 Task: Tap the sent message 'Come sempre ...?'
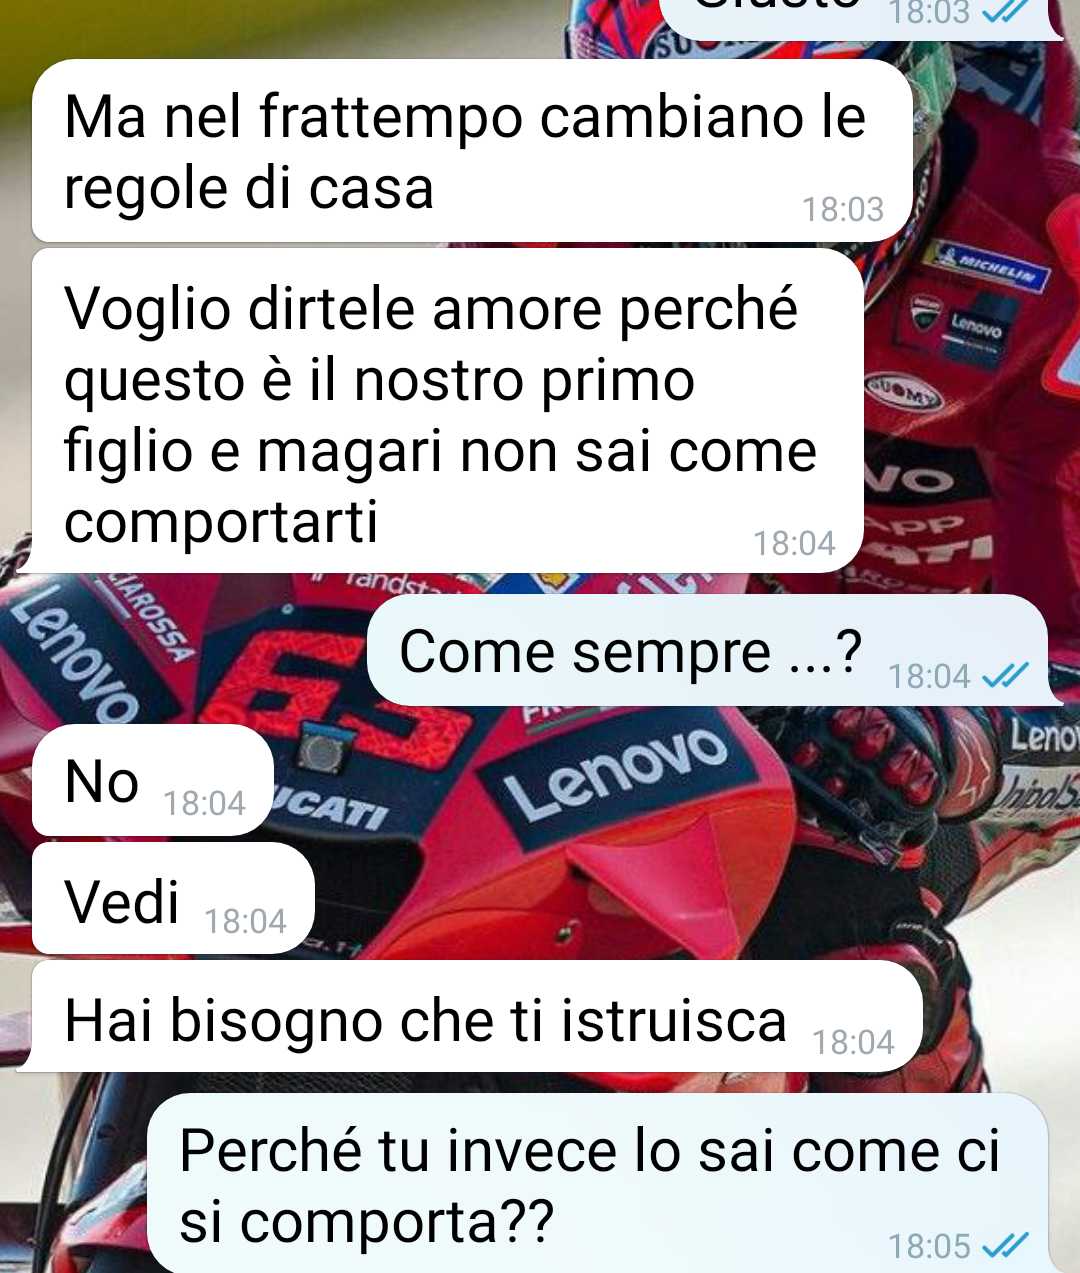point(708,651)
